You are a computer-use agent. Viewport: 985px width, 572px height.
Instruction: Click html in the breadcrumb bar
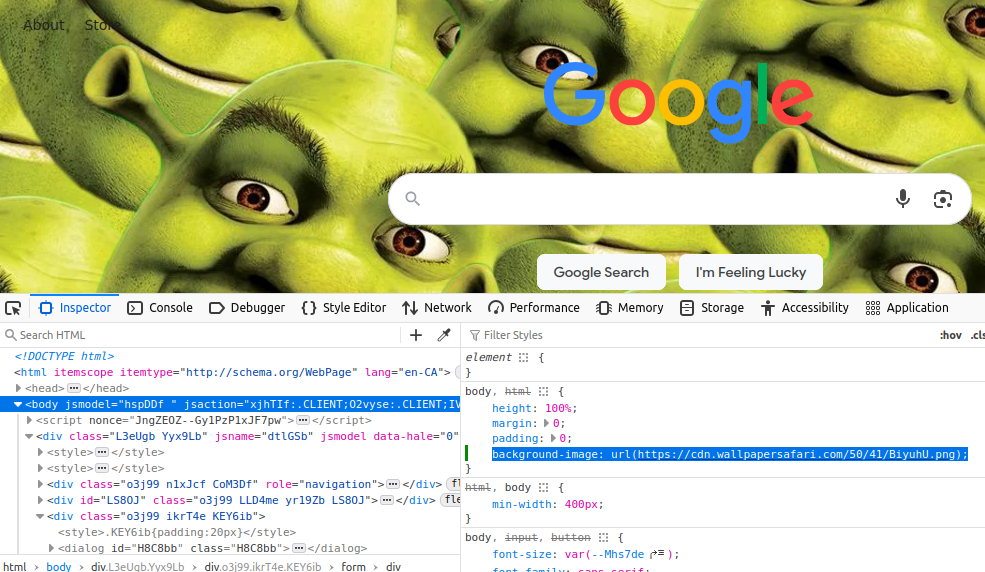14,566
